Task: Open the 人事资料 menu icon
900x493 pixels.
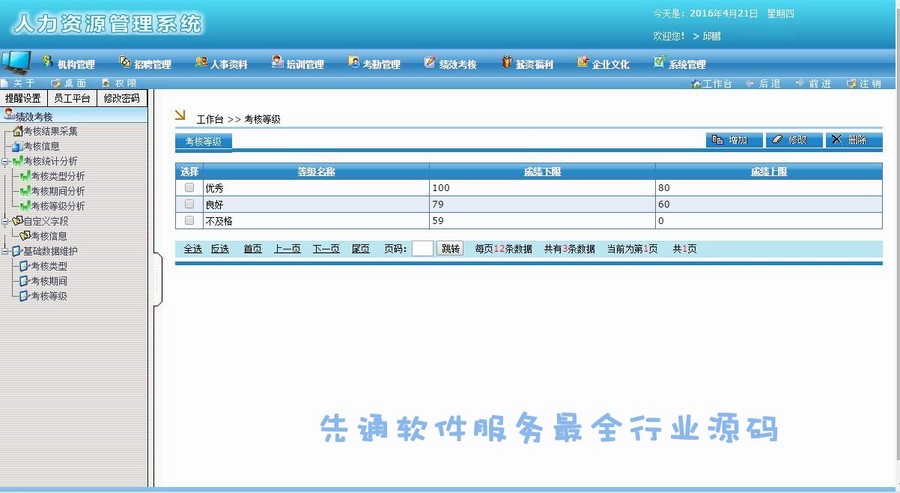Action: tap(201, 61)
